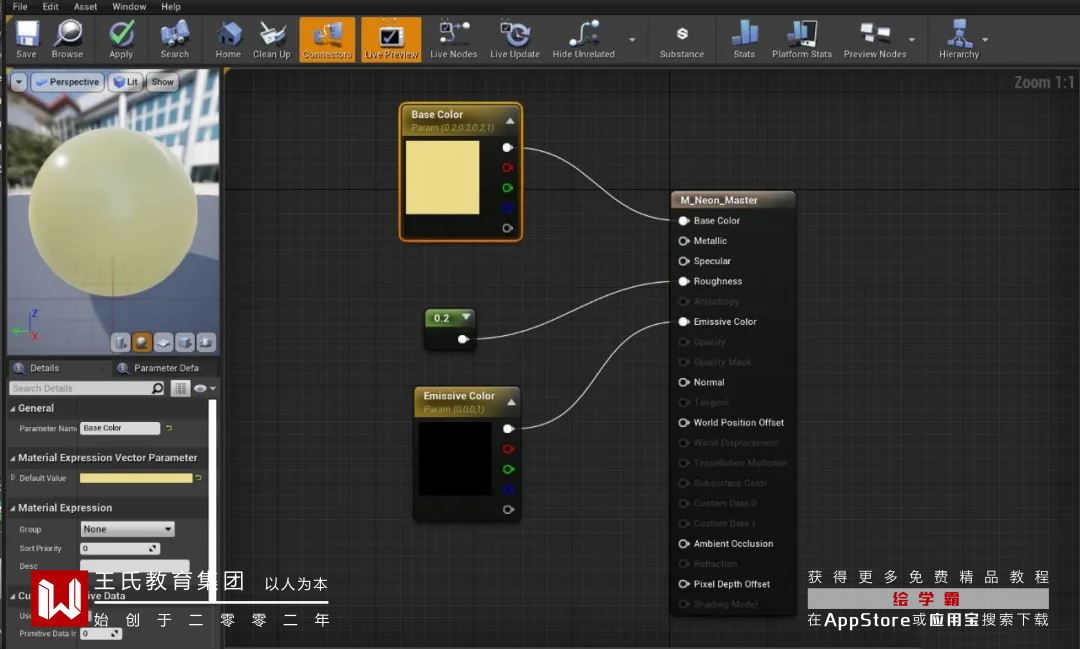
Task: Click Emissive Color node black preview
Action: pos(455,458)
